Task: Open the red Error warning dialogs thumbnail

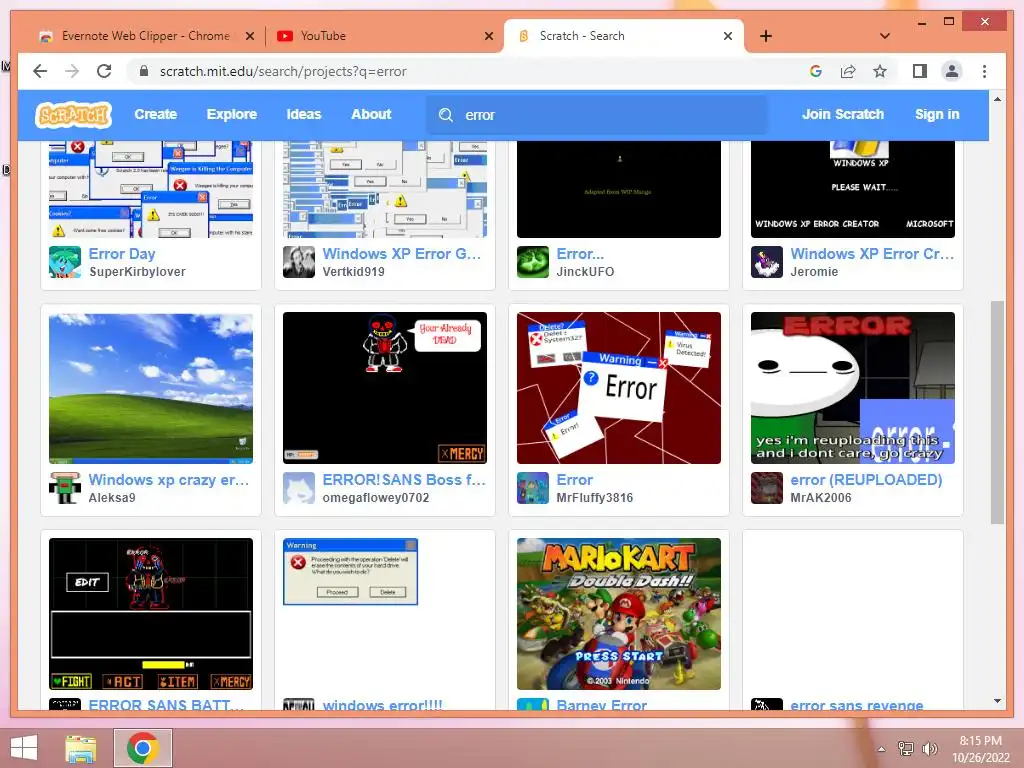Action: coord(618,388)
